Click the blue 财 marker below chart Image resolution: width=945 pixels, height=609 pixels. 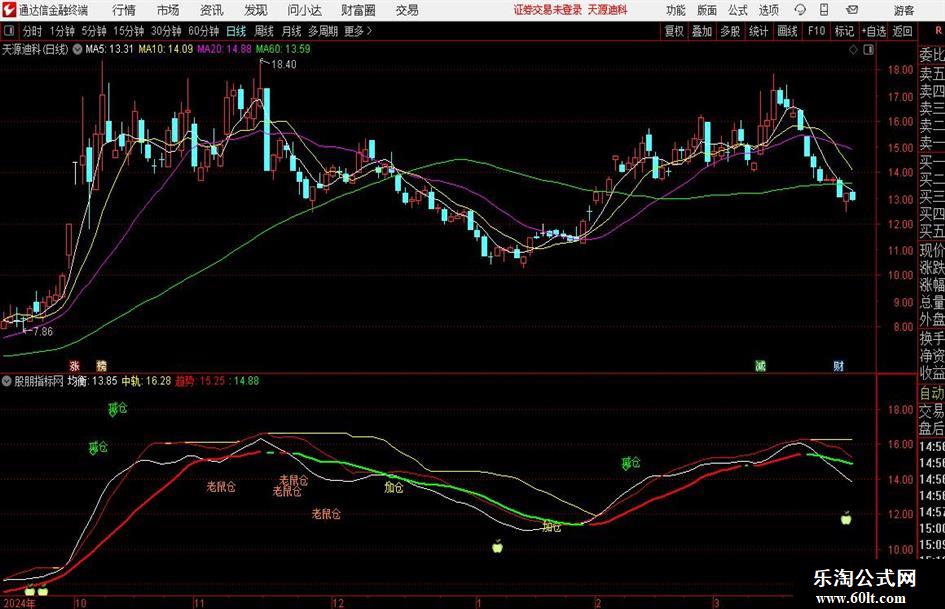pos(838,365)
